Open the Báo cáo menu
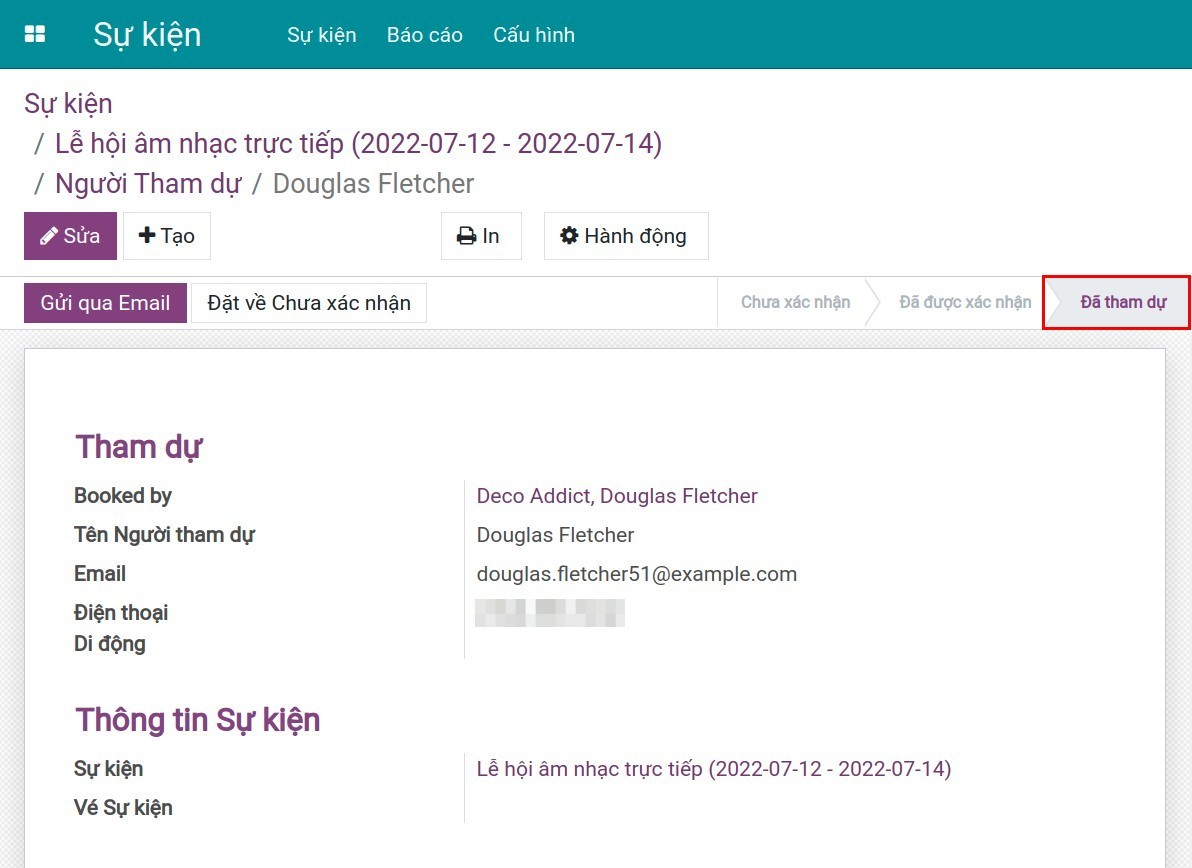1192x868 pixels. pyautogui.click(x=424, y=35)
